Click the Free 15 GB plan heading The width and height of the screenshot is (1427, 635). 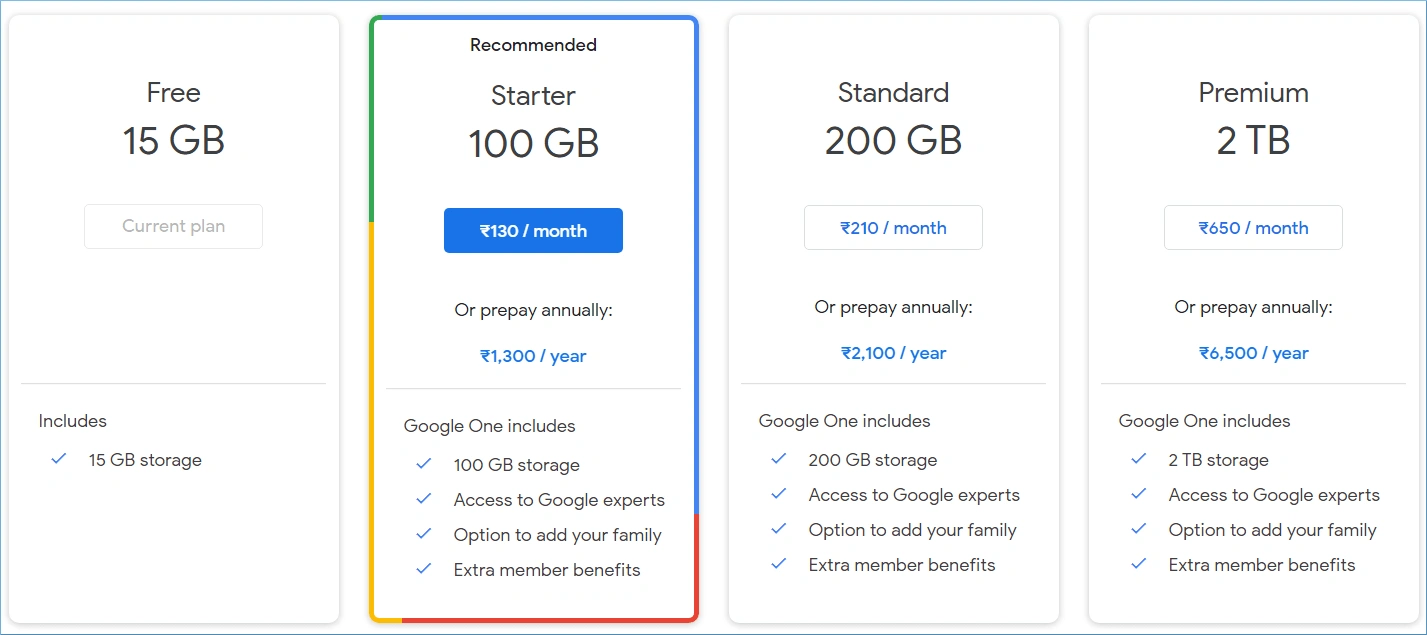click(173, 117)
